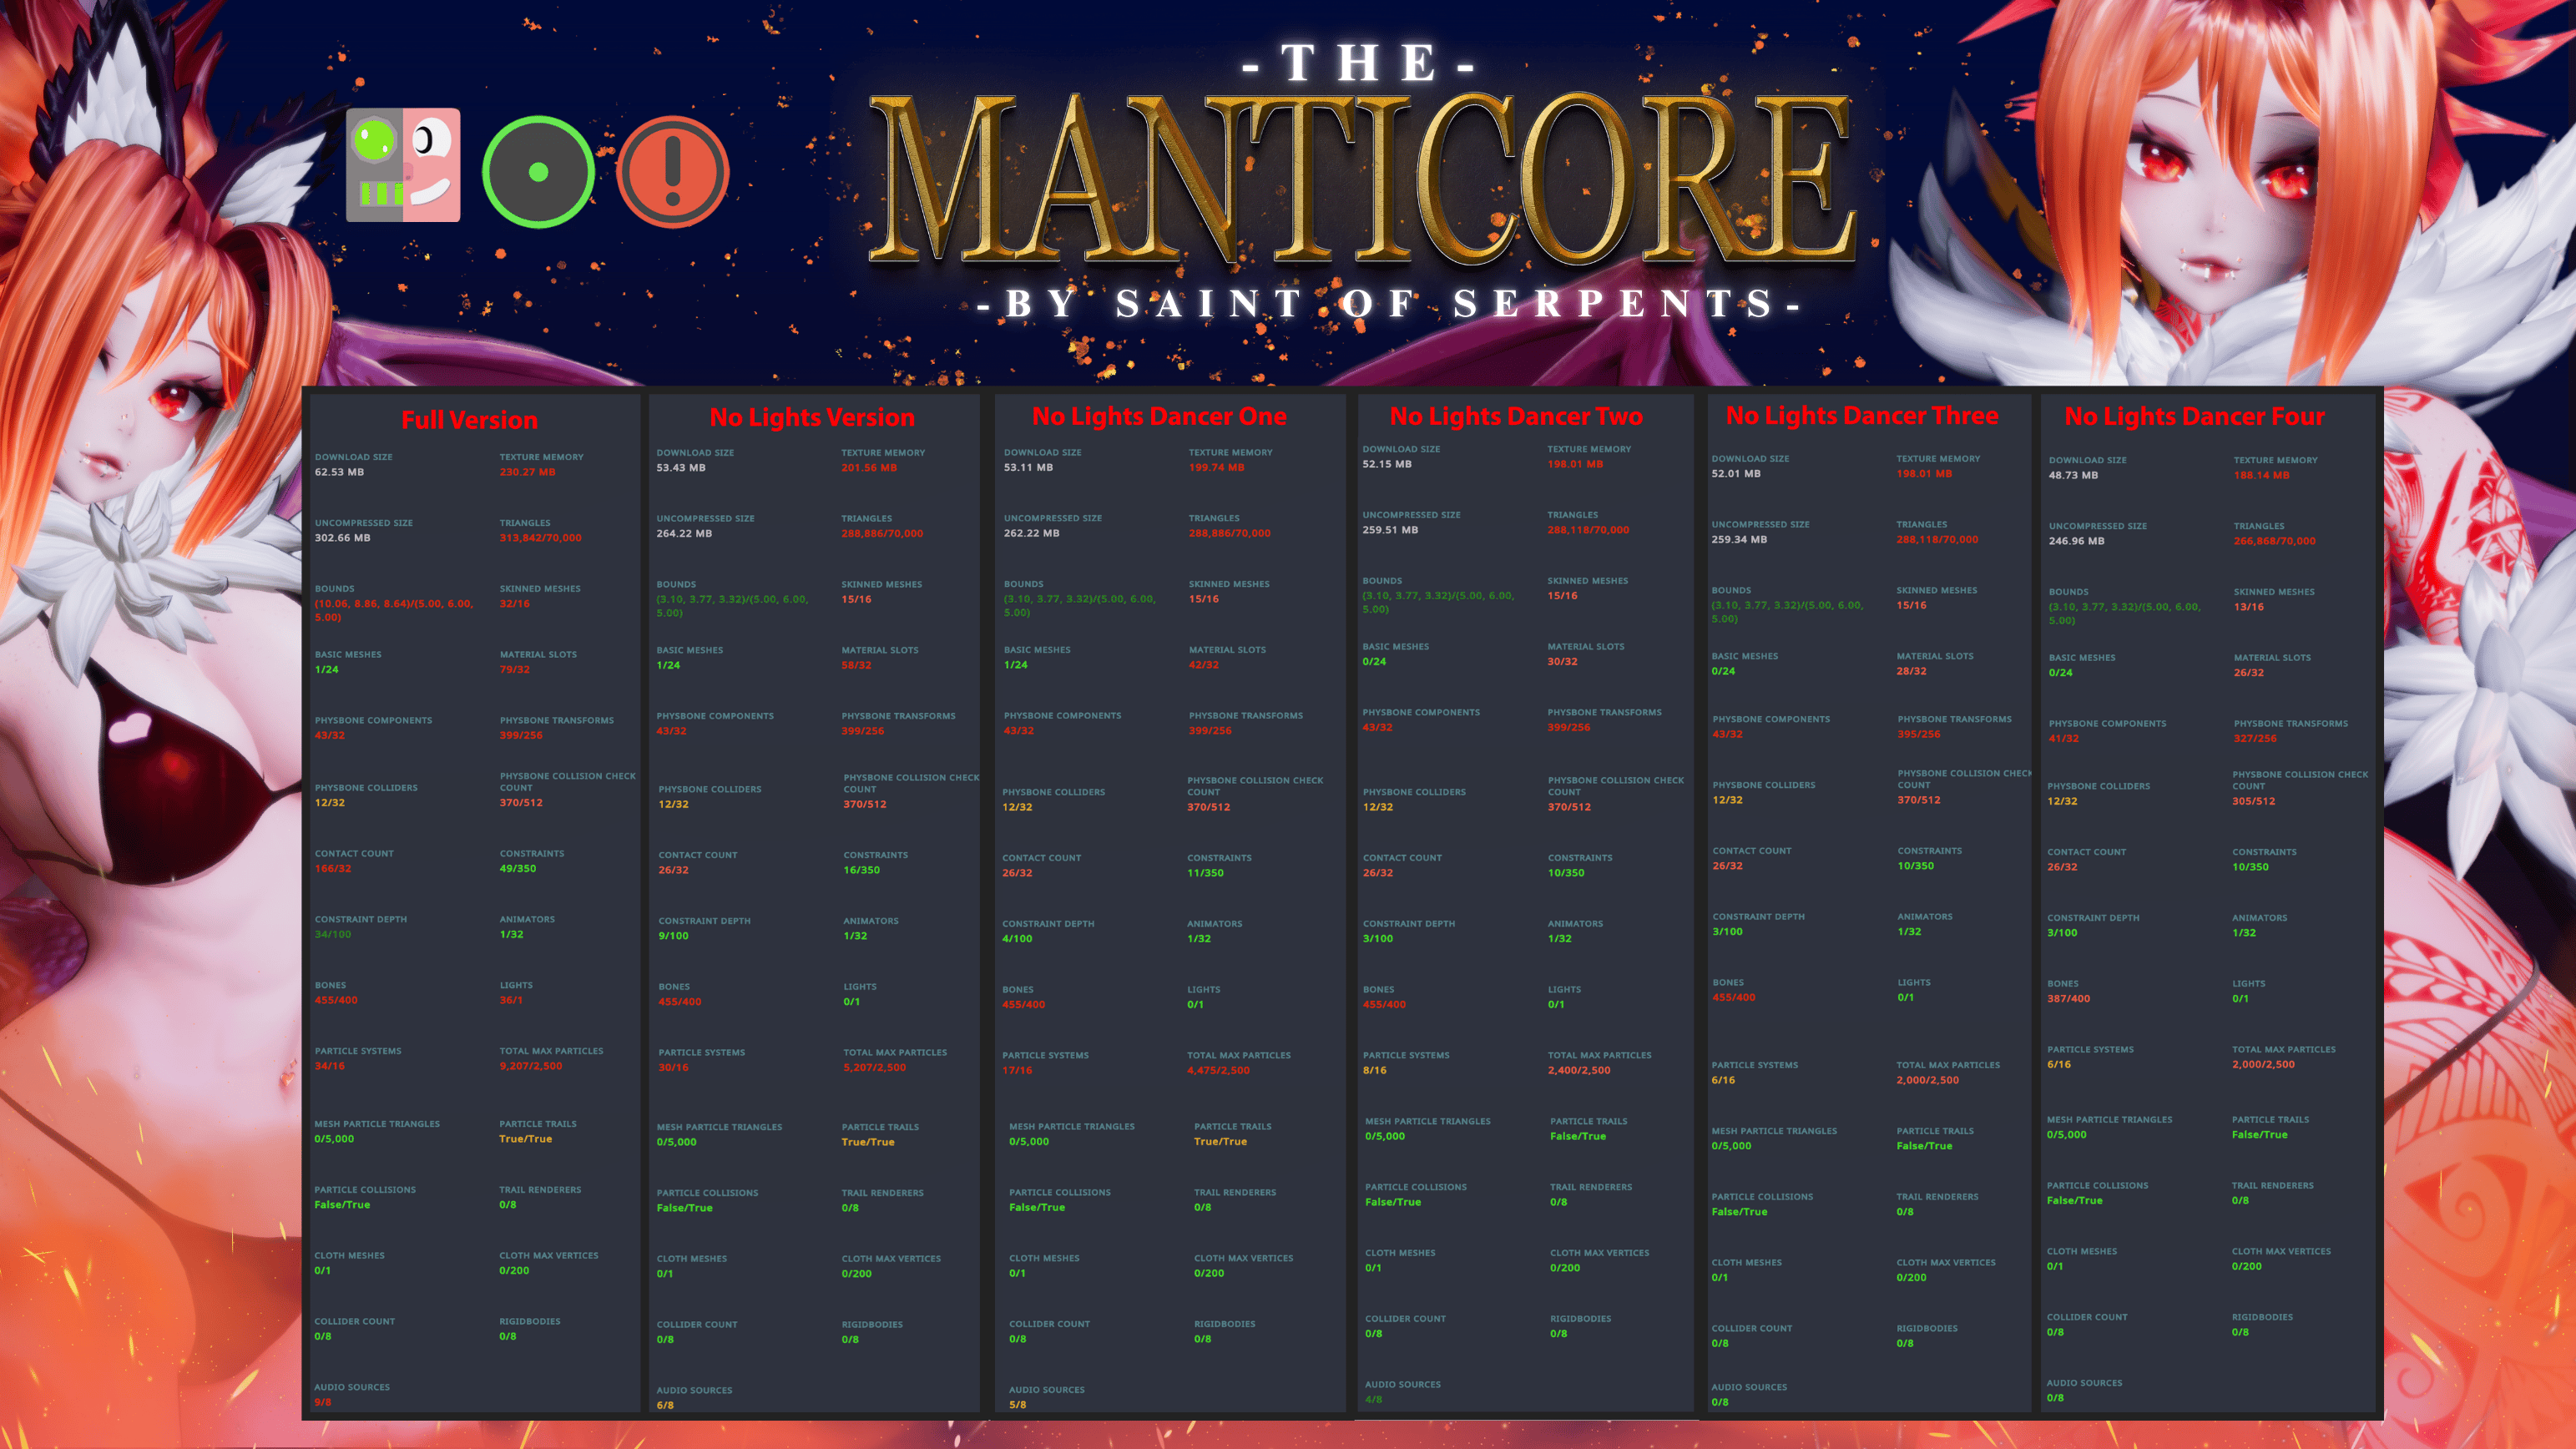Click the particle systems value 34/16

click(329, 1067)
